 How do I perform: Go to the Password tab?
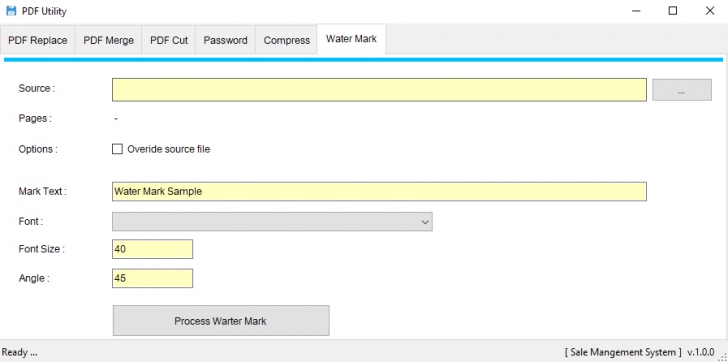click(x=225, y=40)
